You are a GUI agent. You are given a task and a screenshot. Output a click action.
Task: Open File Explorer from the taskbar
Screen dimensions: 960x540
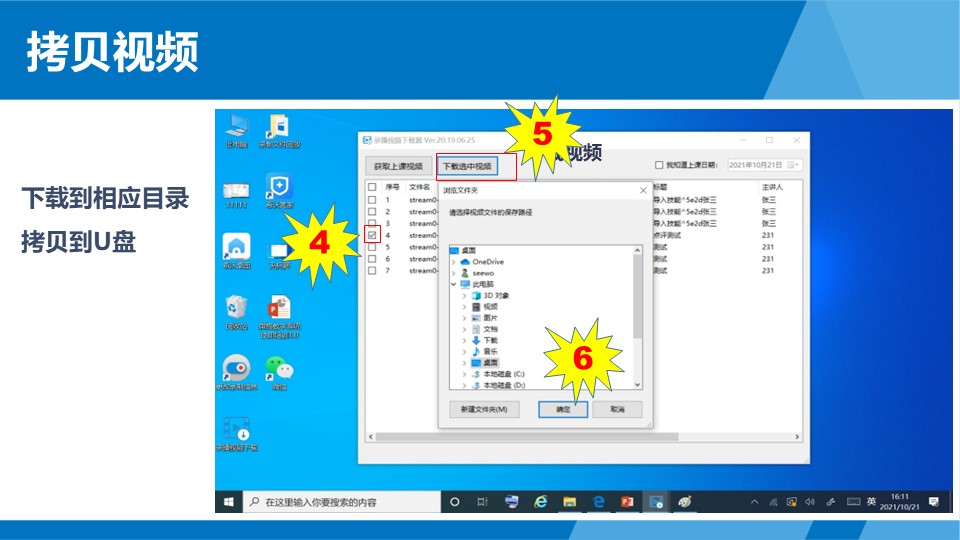[570, 501]
